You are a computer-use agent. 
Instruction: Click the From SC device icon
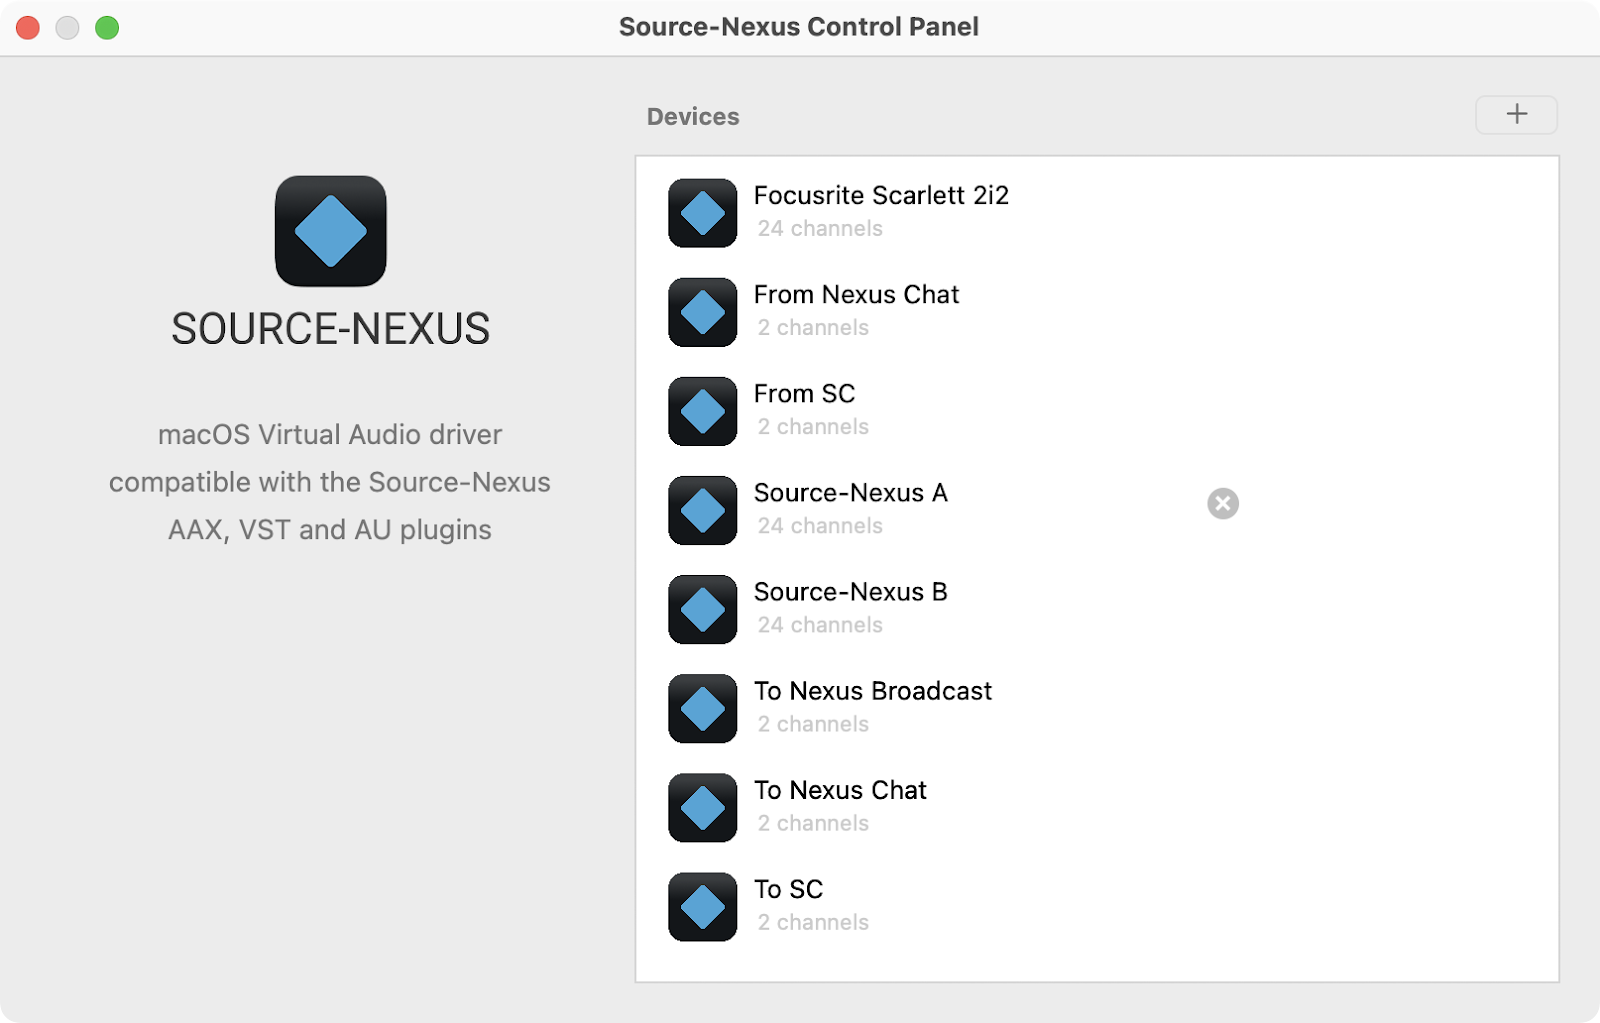[702, 411]
